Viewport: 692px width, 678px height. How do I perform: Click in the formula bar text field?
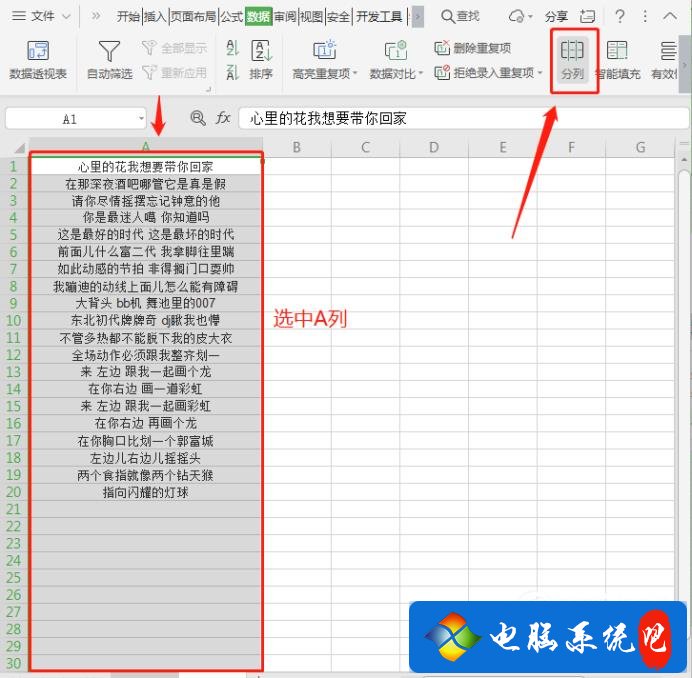pyautogui.click(x=463, y=118)
